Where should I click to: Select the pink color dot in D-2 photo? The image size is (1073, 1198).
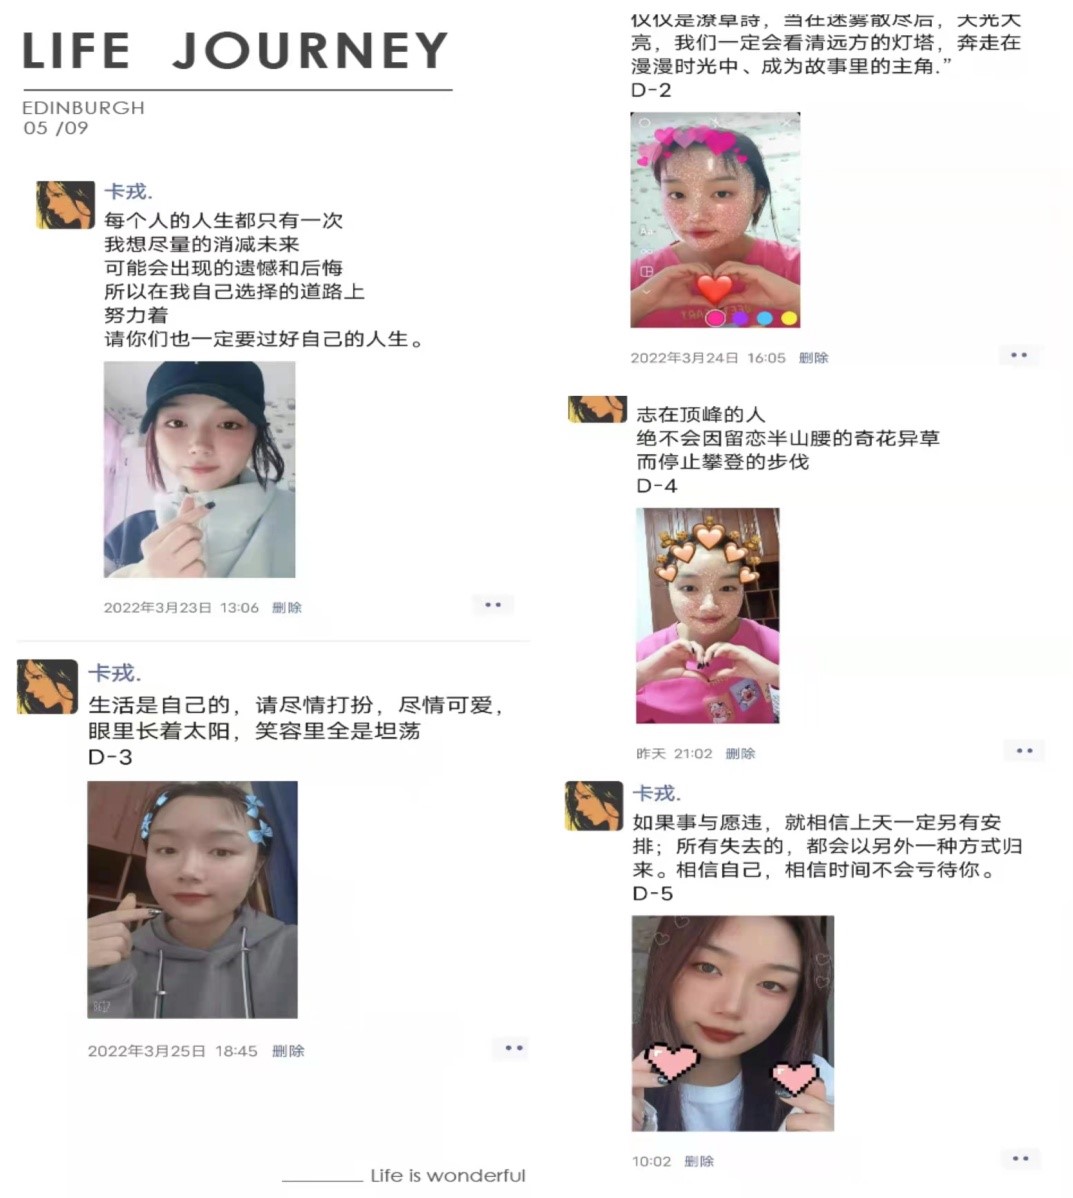[715, 318]
